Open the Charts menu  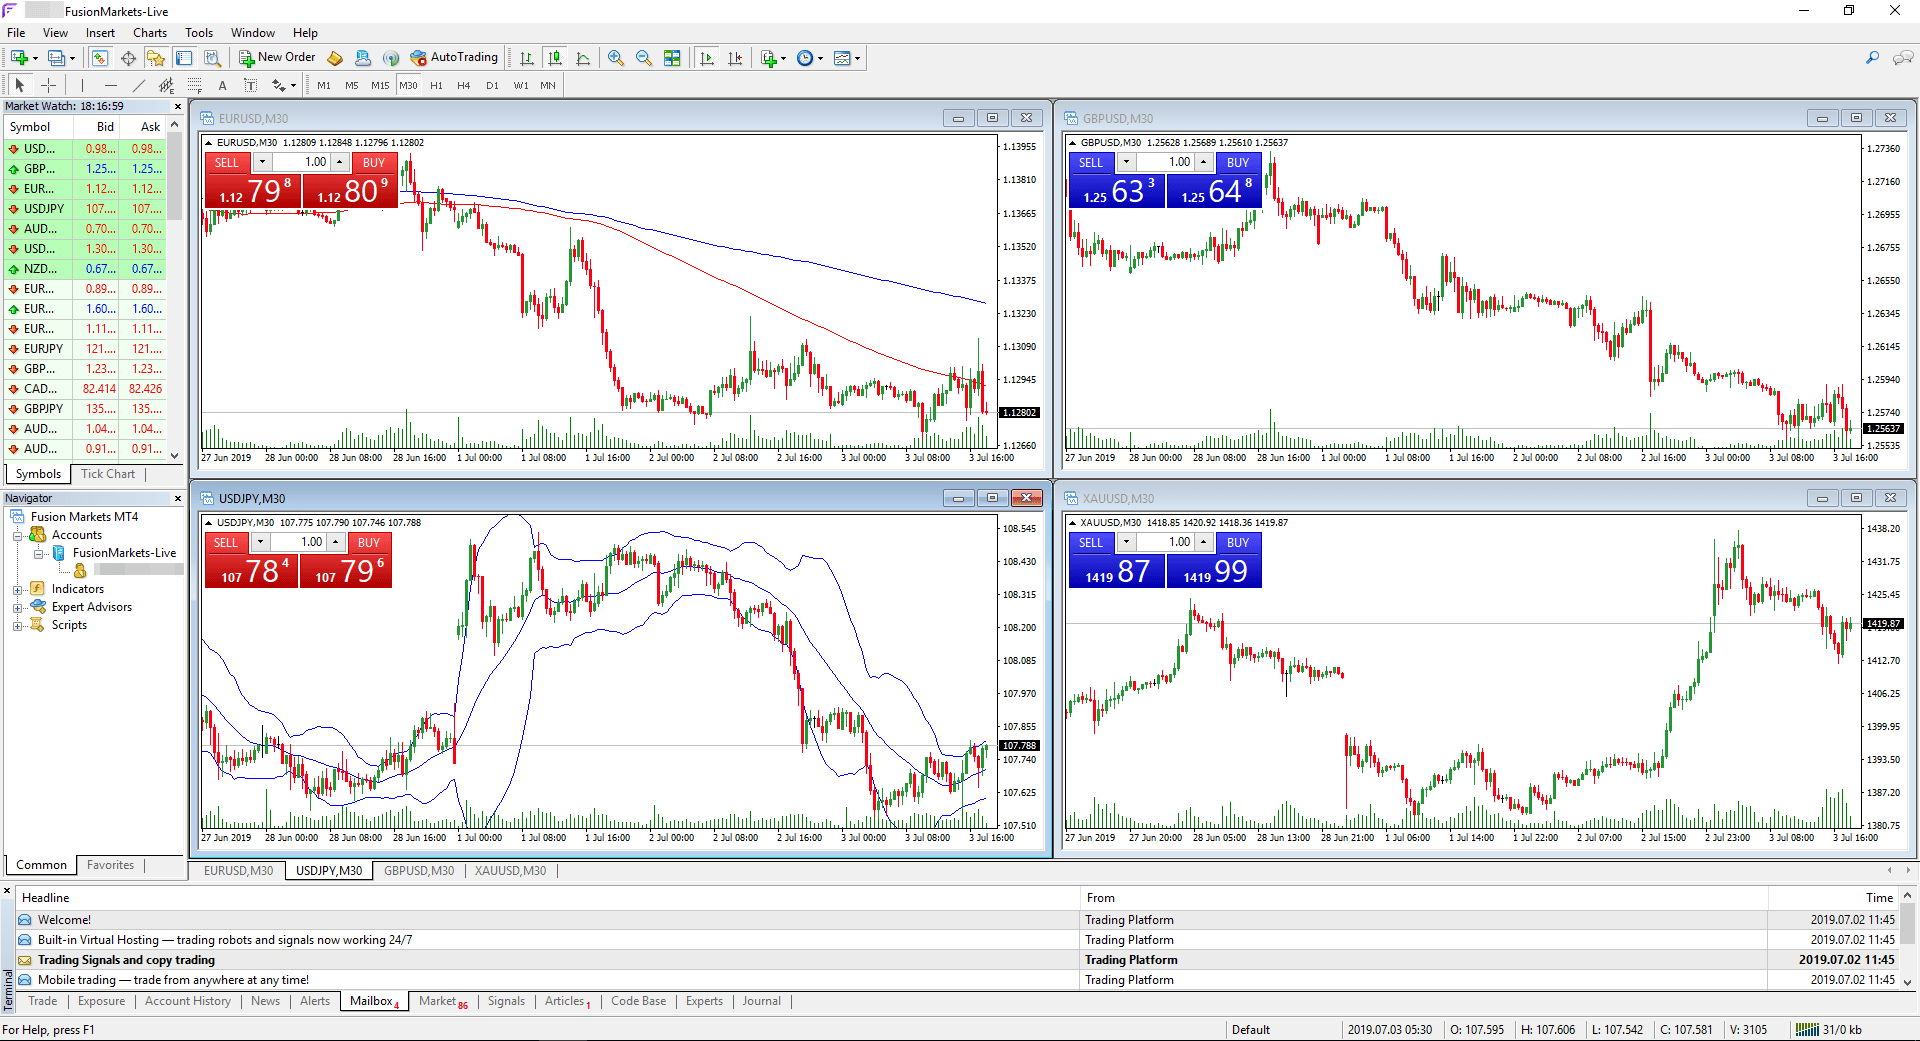tap(149, 32)
